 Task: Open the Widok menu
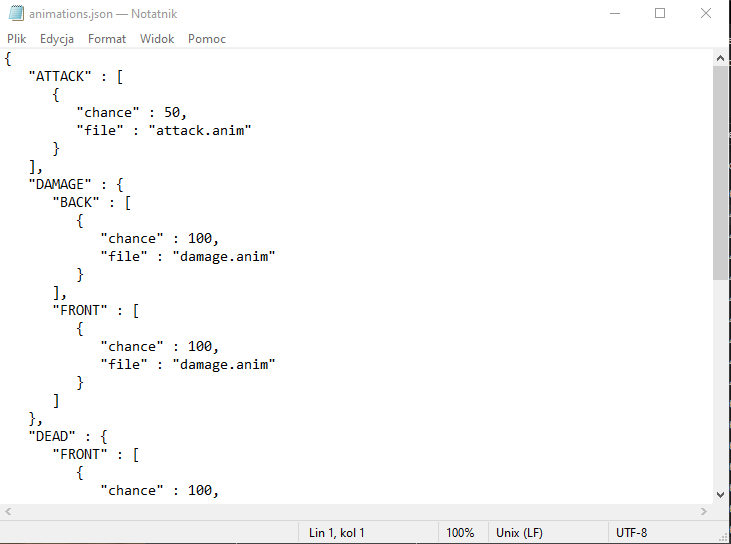[157, 39]
